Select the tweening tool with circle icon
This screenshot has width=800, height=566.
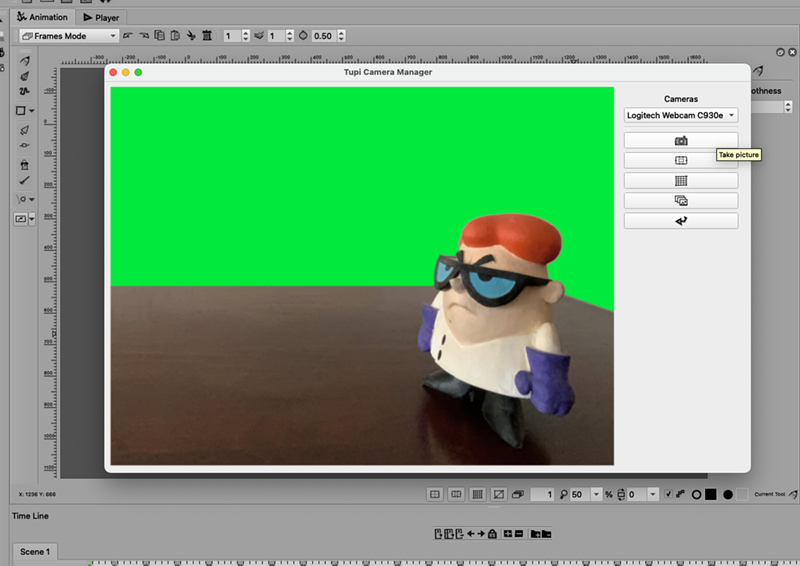click(x=21, y=199)
